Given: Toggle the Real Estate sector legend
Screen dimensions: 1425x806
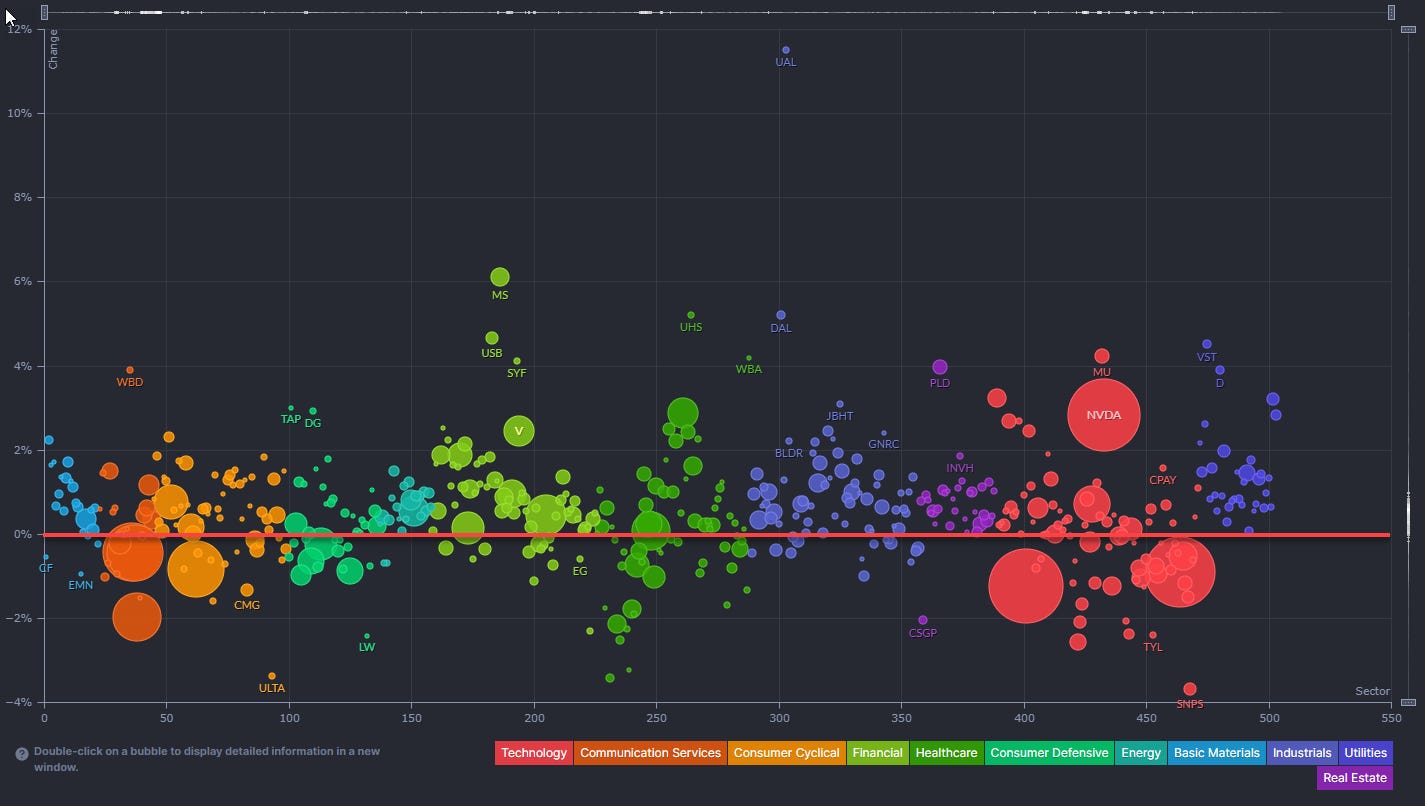Looking at the screenshot, I should click(x=1354, y=777).
